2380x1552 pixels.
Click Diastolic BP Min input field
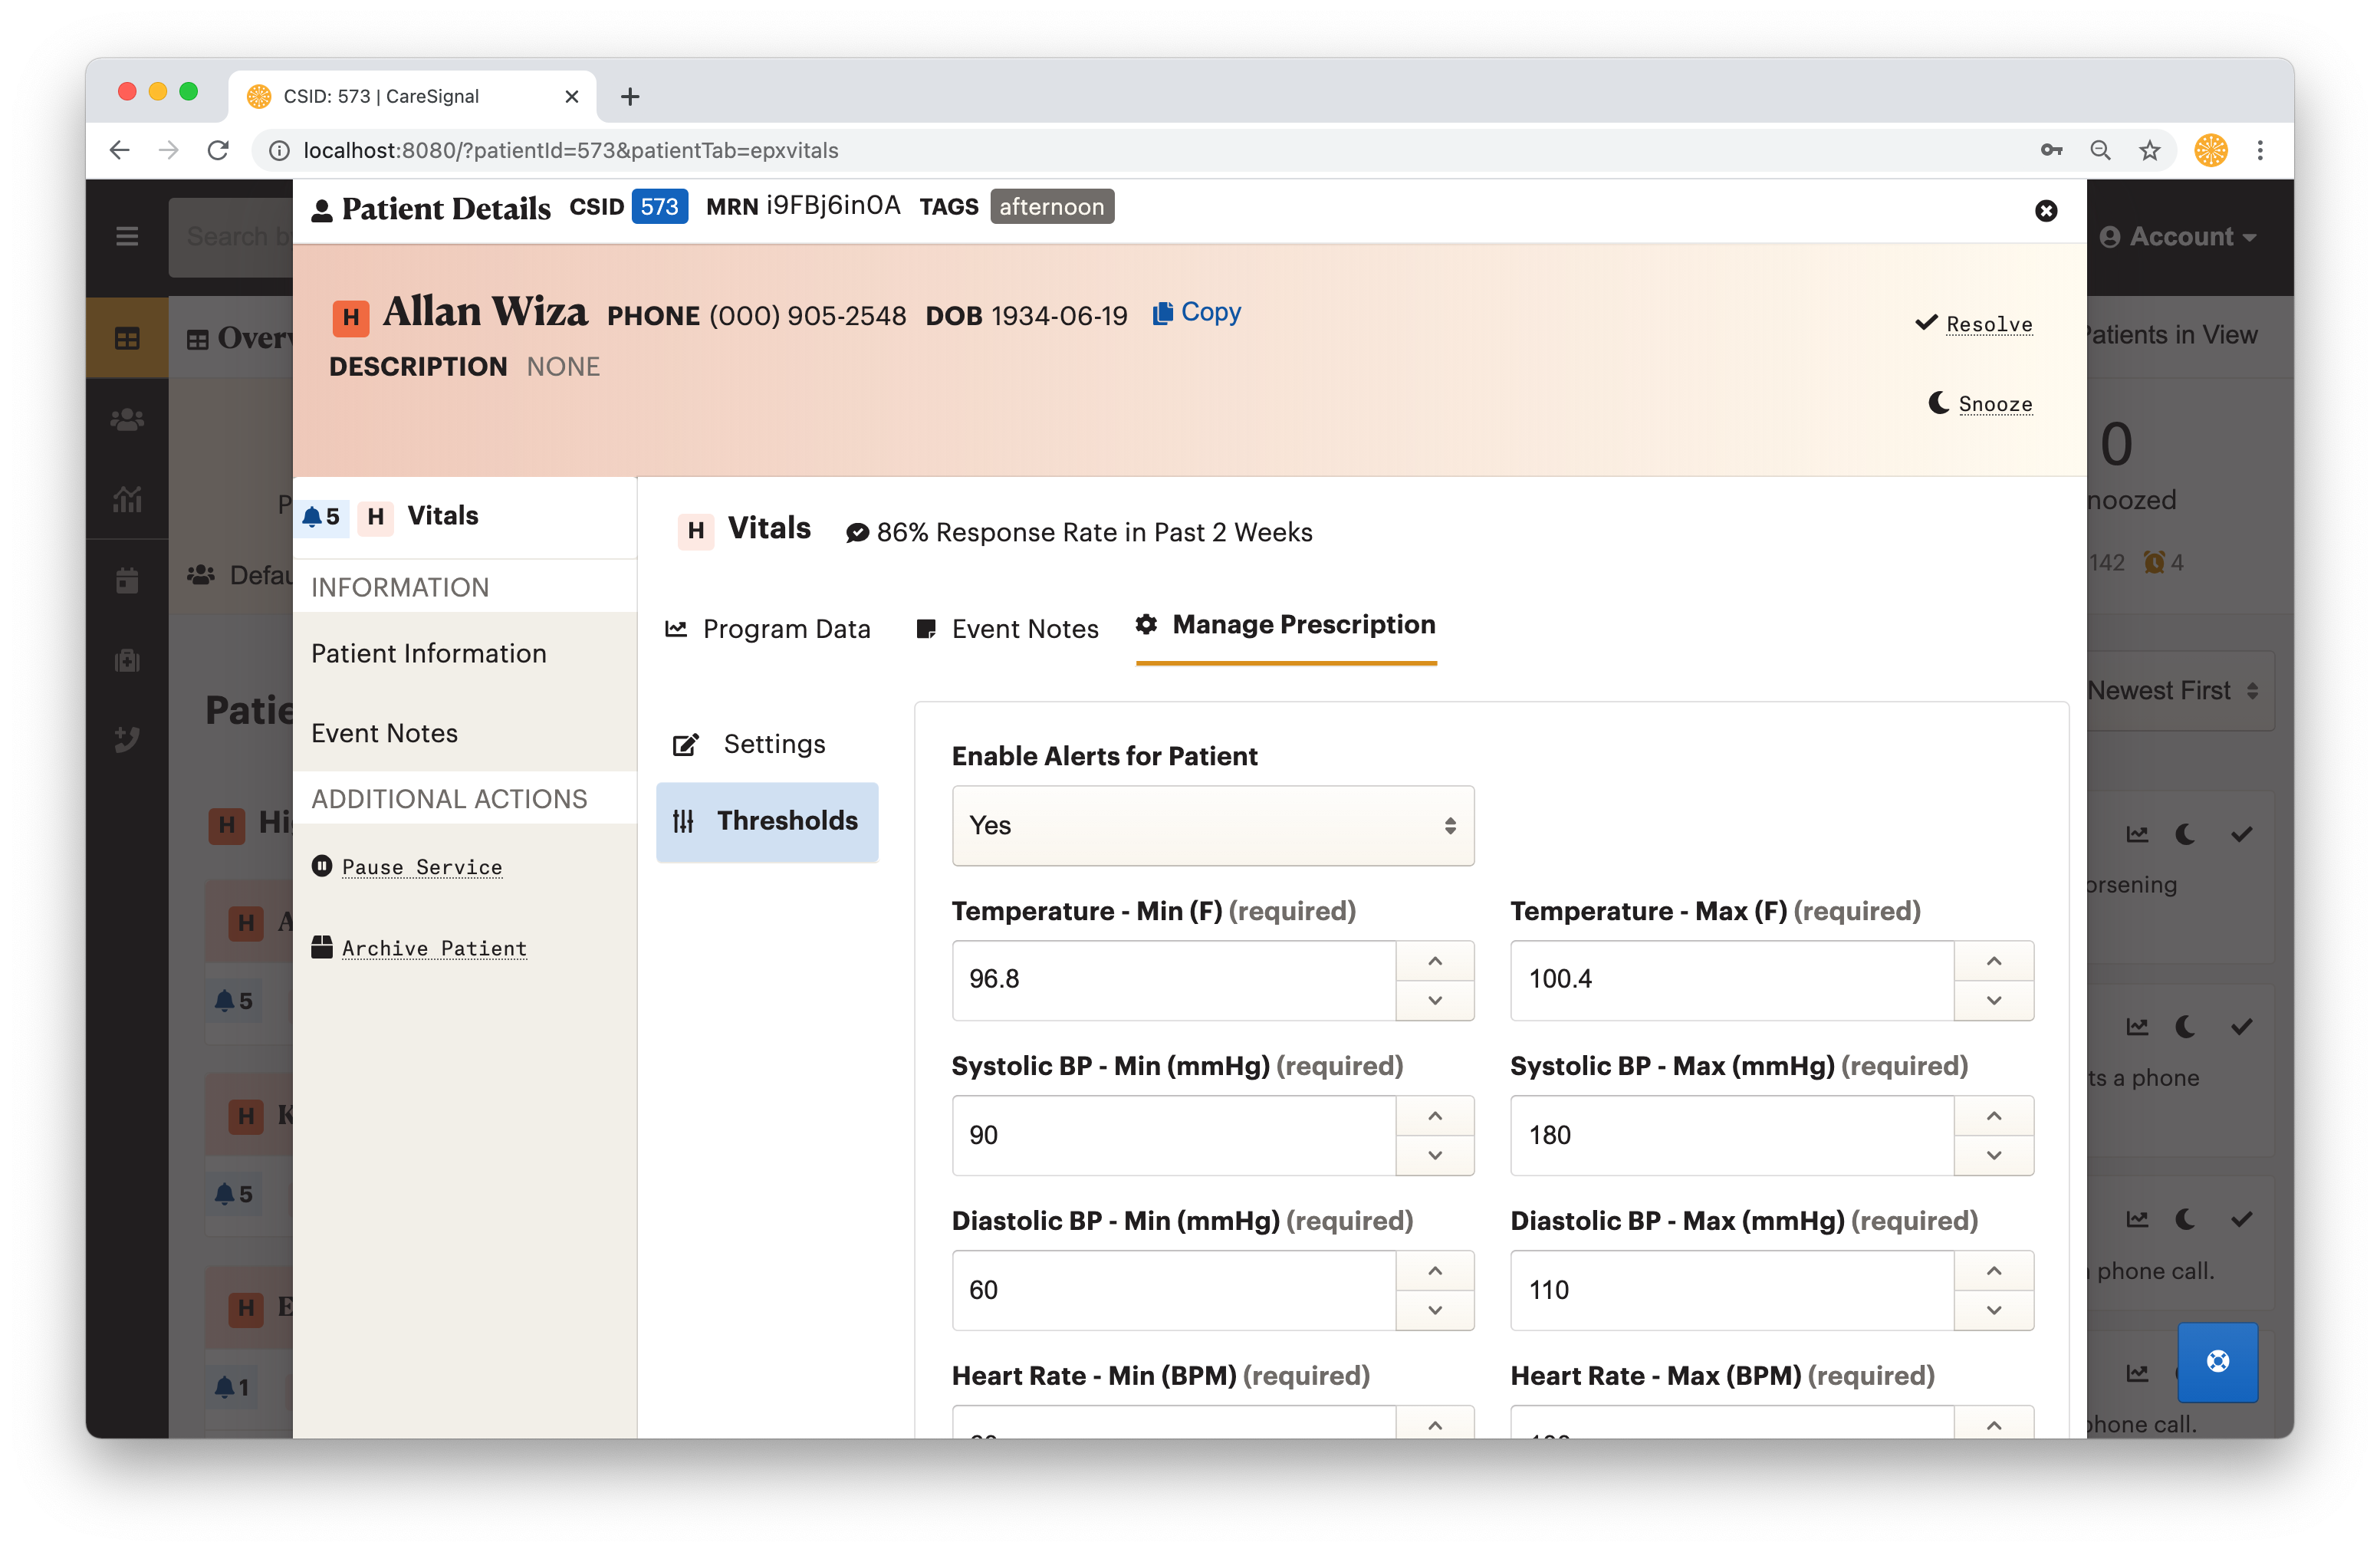coord(1174,1291)
